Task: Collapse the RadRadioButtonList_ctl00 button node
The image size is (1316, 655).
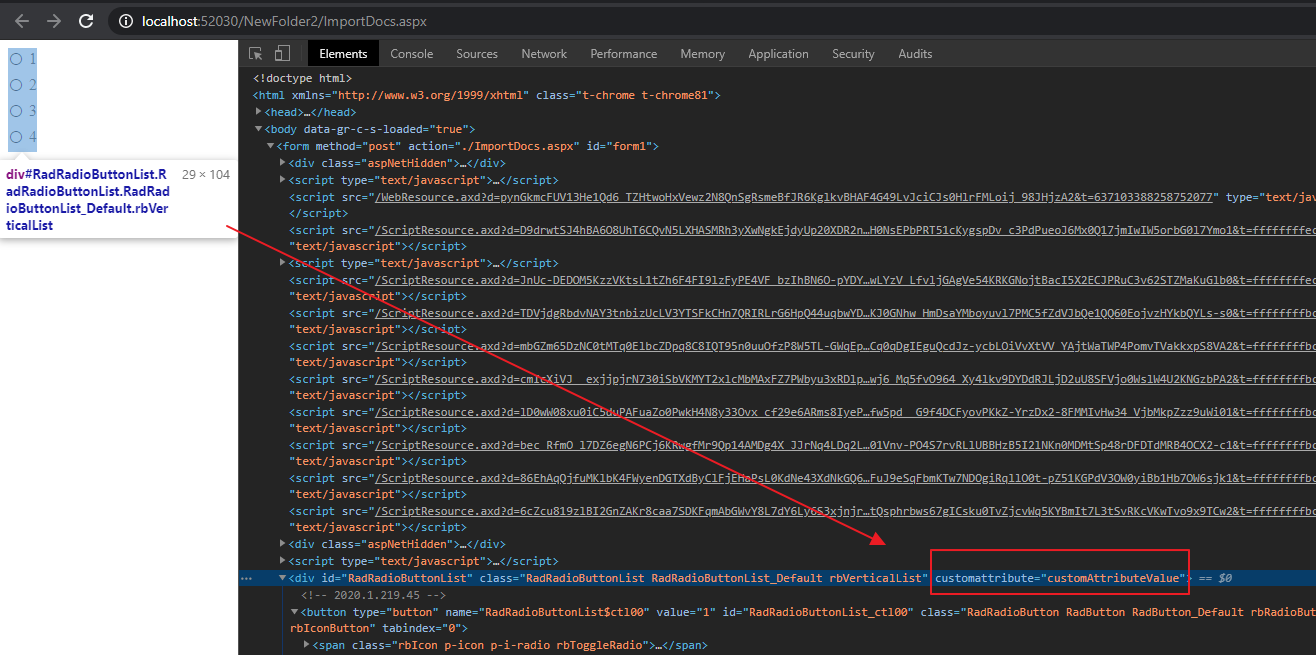Action: (295, 611)
